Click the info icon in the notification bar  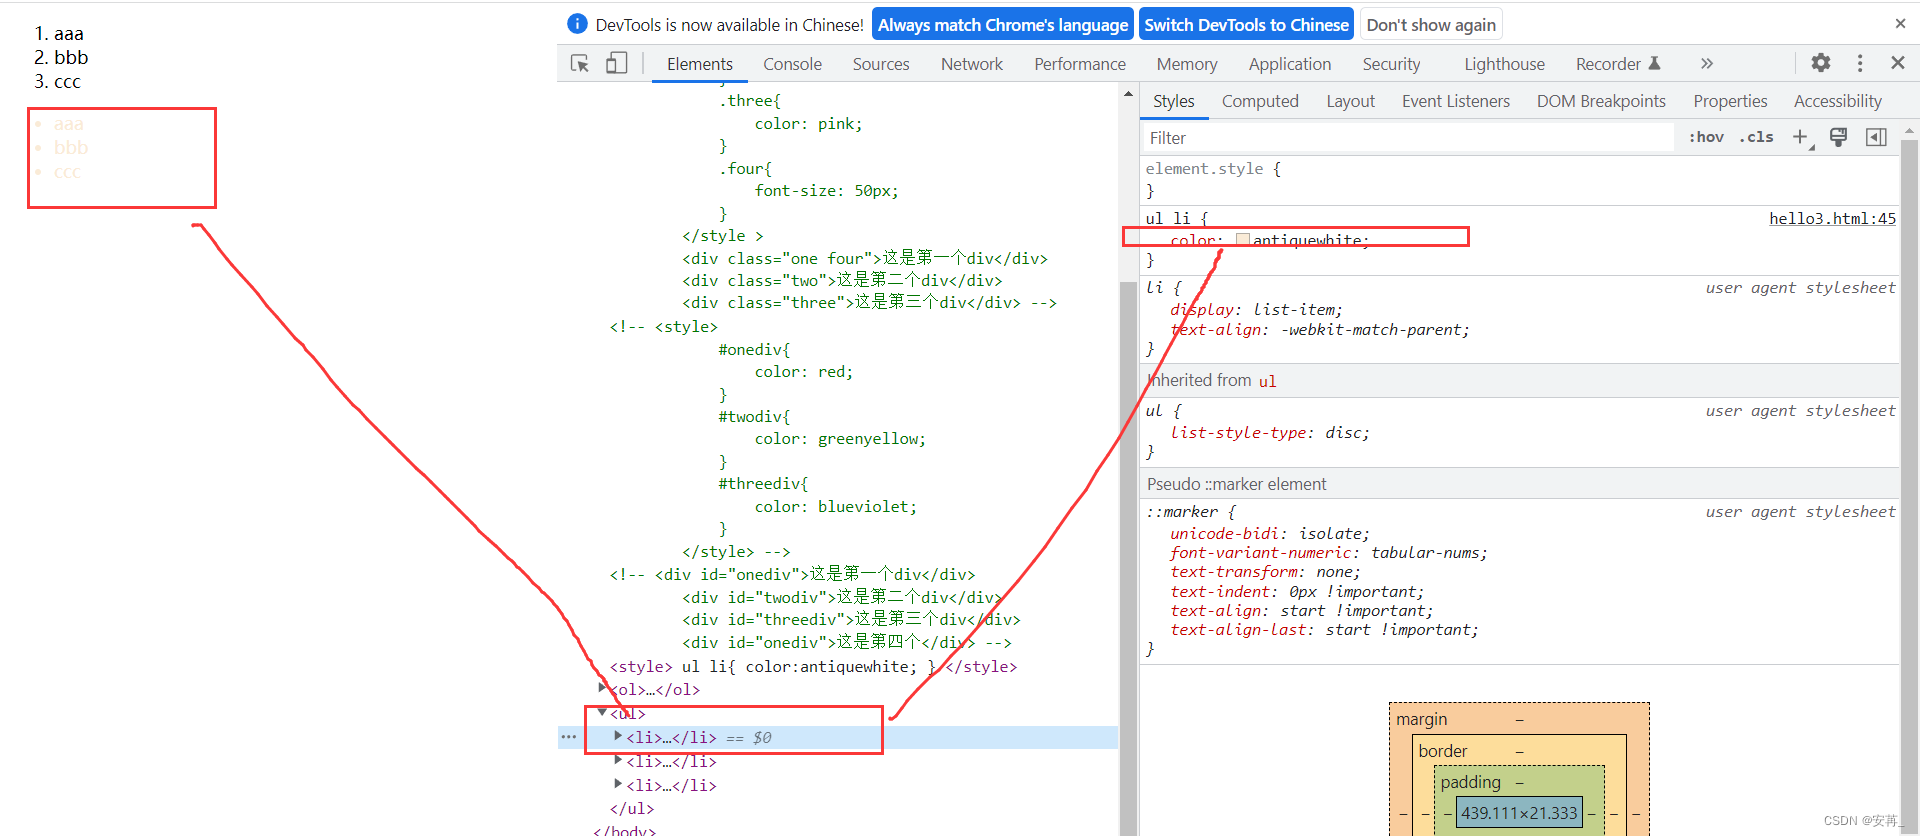(x=577, y=24)
